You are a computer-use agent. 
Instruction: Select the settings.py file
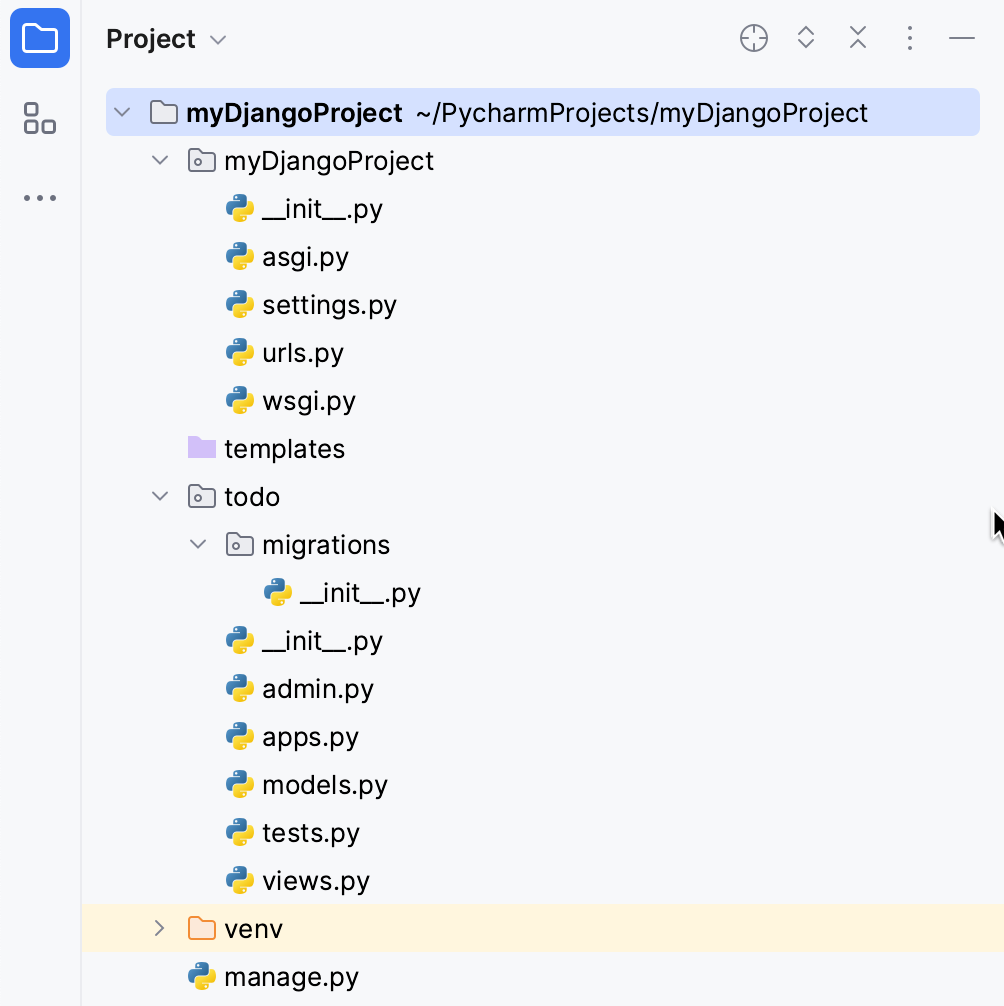click(x=327, y=305)
